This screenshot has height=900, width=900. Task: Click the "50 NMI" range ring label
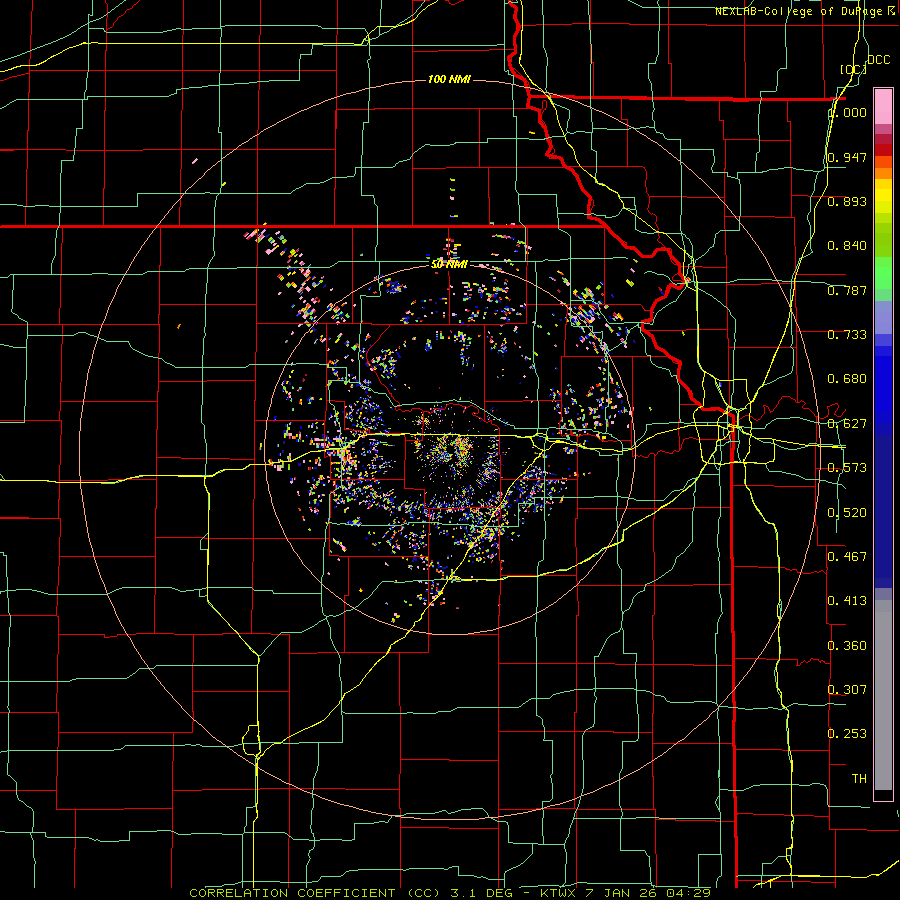coord(449,264)
